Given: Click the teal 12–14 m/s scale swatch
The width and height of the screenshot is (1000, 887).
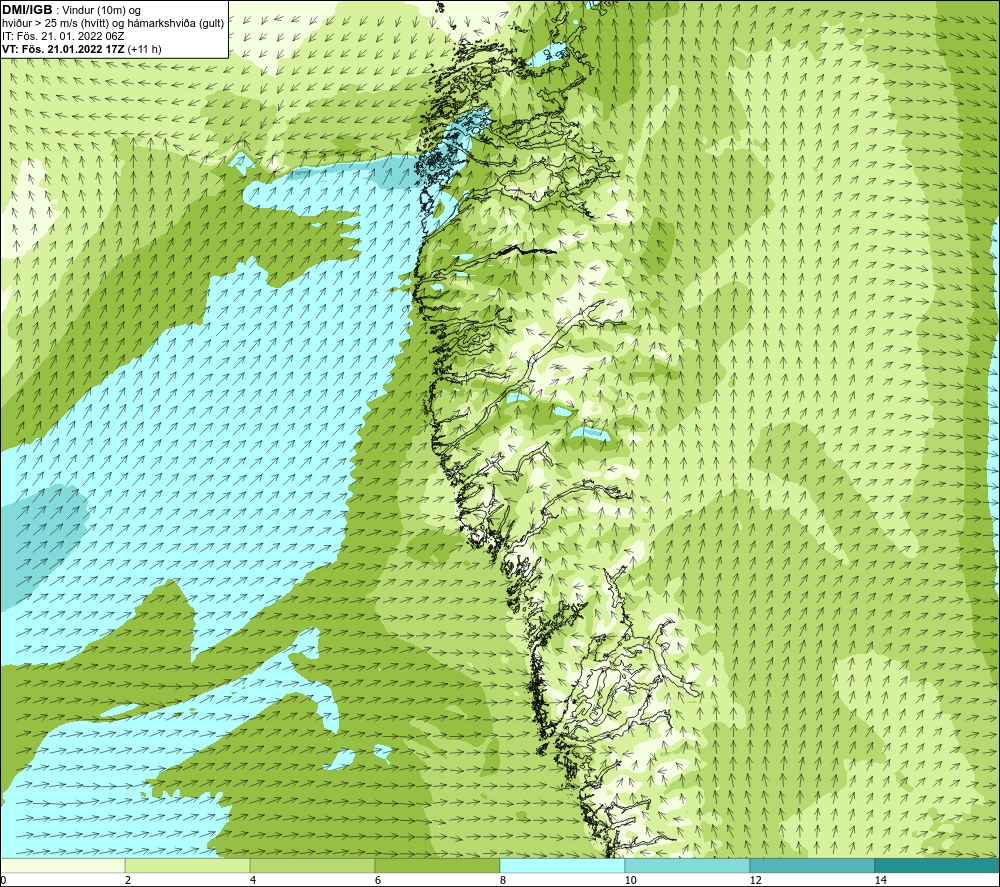Looking at the screenshot, I should [x=812, y=865].
